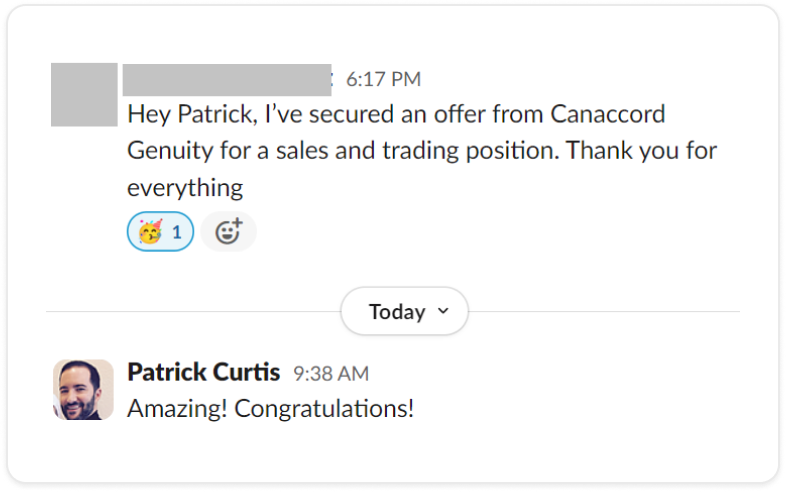Click the 9:38 AM timestamp

[330, 374]
